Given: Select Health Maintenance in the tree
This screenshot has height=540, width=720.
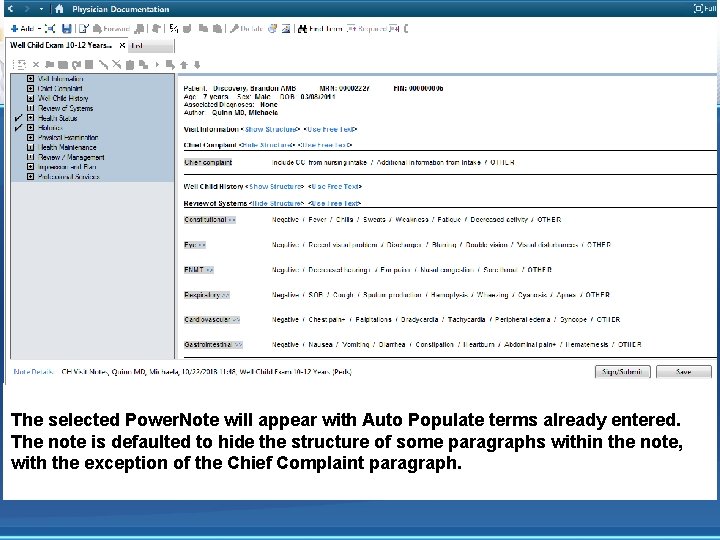Looking at the screenshot, I should coord(67,147).
